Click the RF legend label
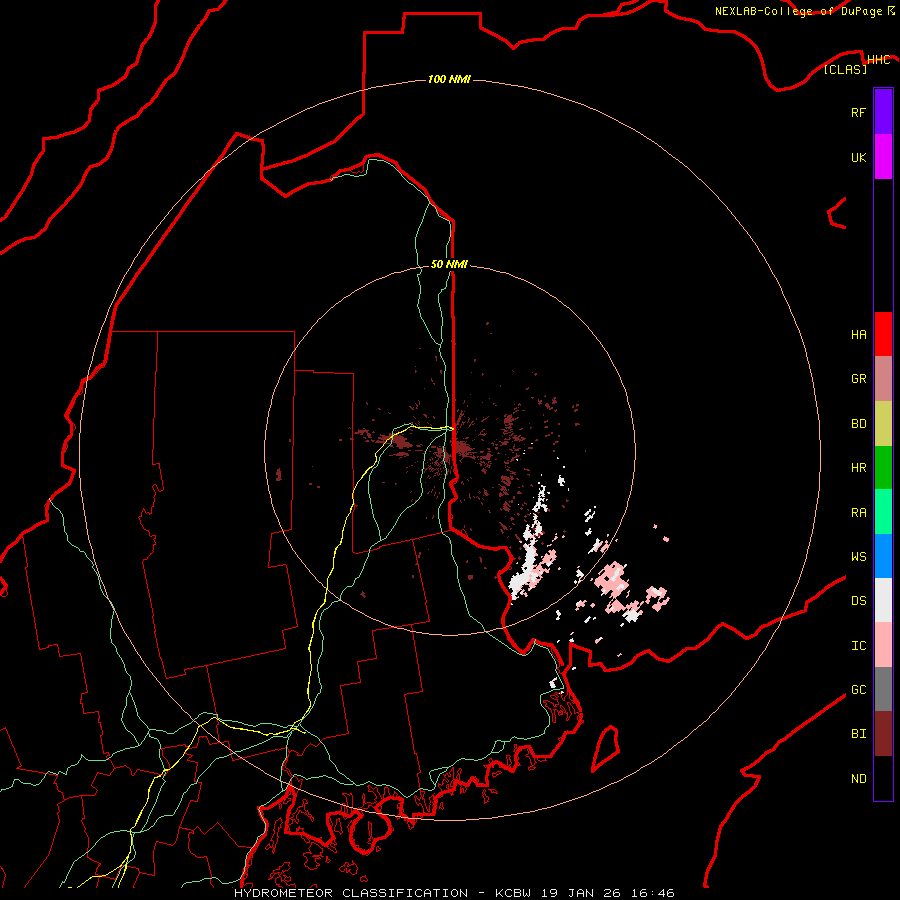This screenshot has width=900, height=900. (858, 112)
